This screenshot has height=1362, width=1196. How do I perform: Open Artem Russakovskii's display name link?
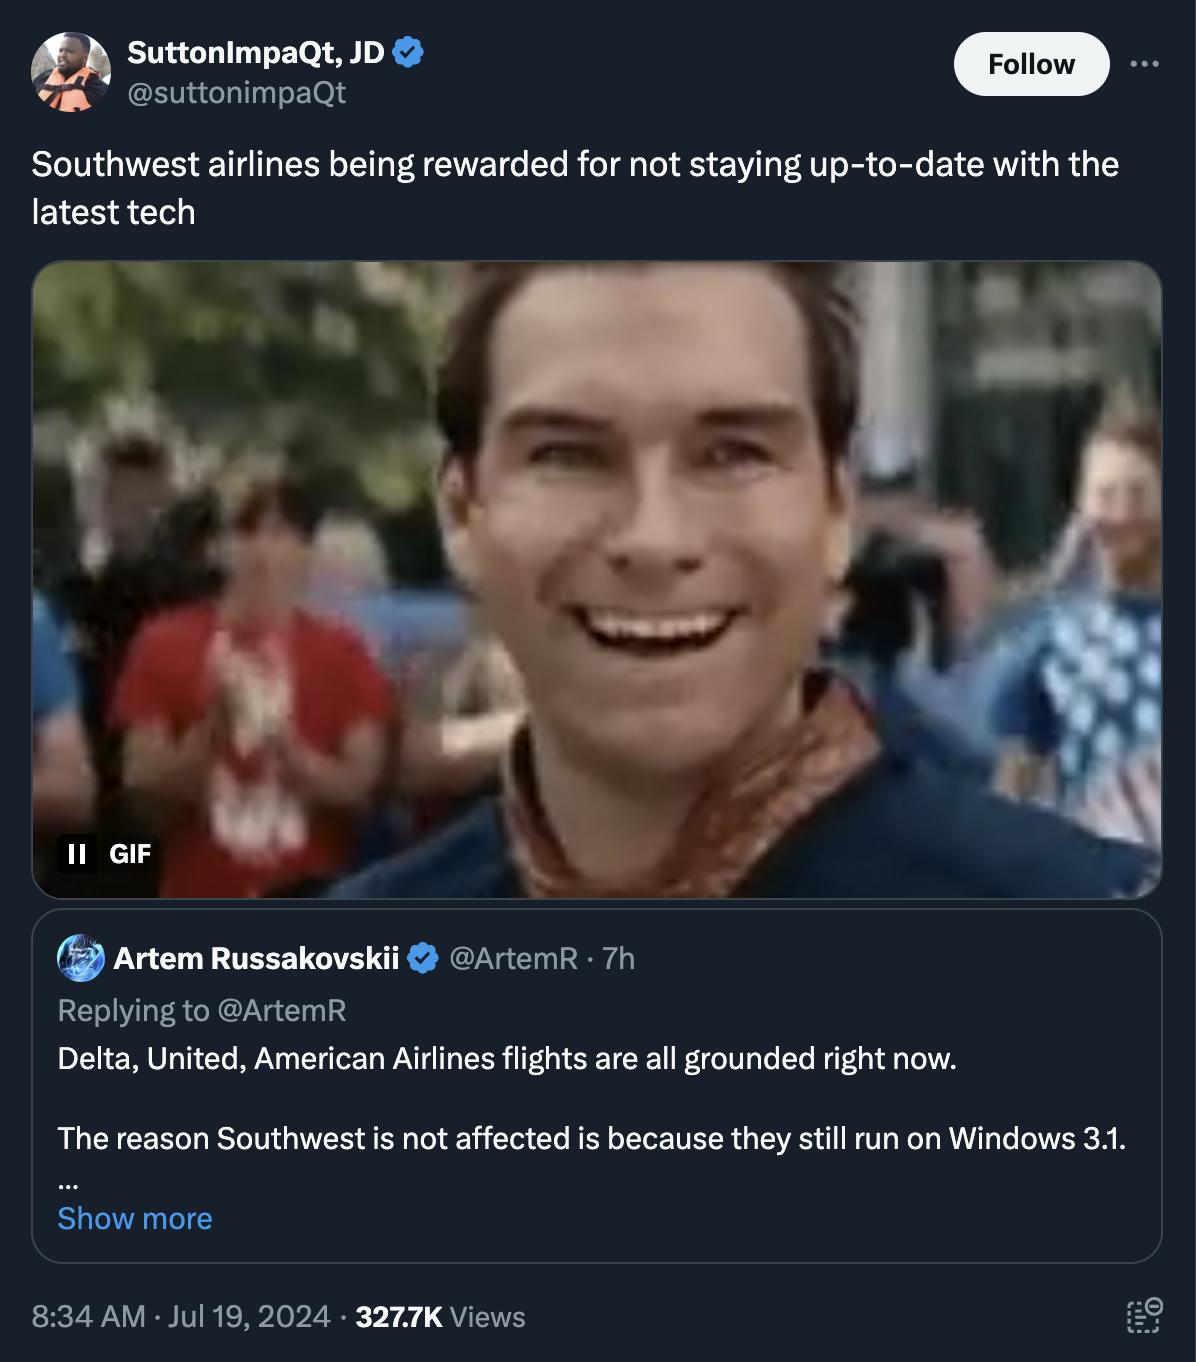click(x=256, y=958)
